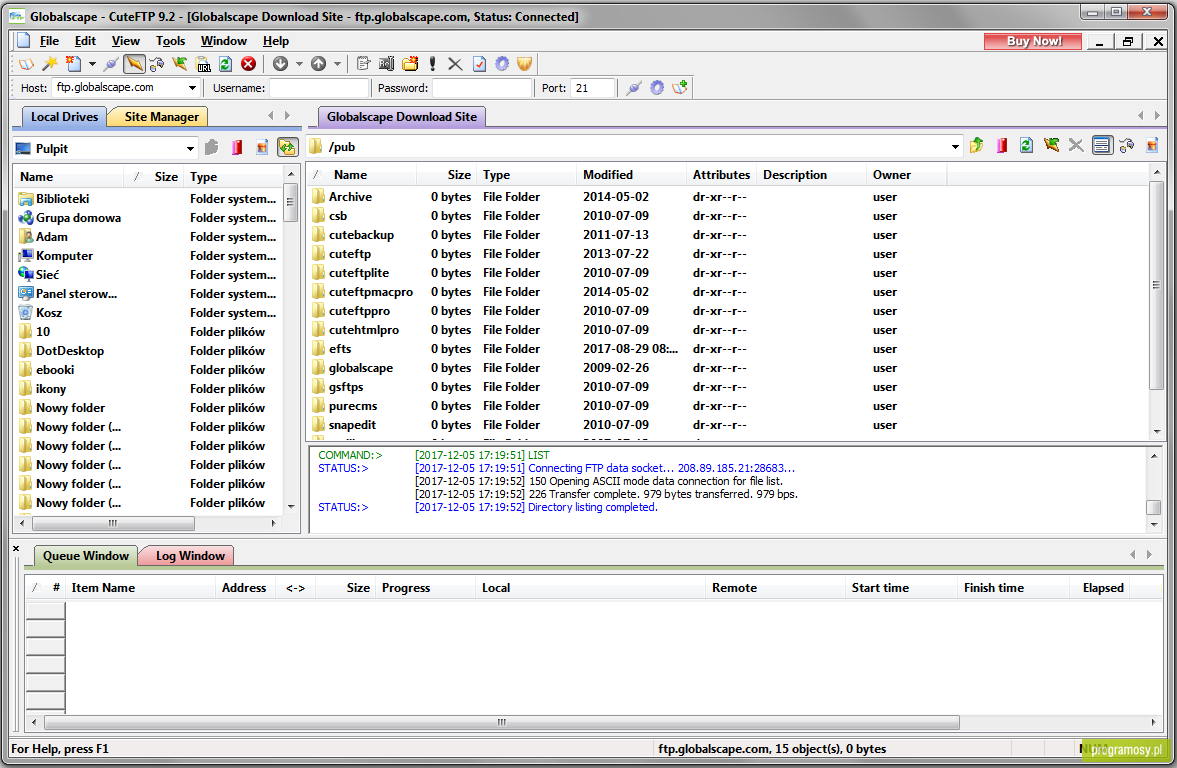Screen dimensions: 1177x768
Task: Sort remote list by Owner column header
Action: 906,175
